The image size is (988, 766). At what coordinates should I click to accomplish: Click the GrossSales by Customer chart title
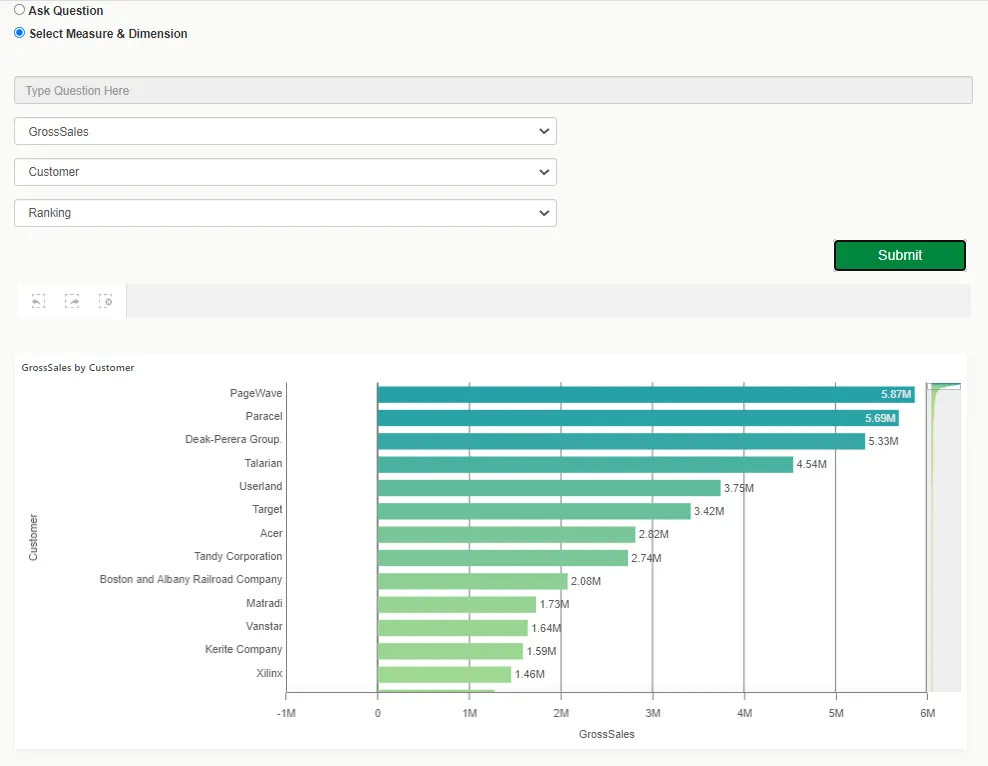point(78,367)
